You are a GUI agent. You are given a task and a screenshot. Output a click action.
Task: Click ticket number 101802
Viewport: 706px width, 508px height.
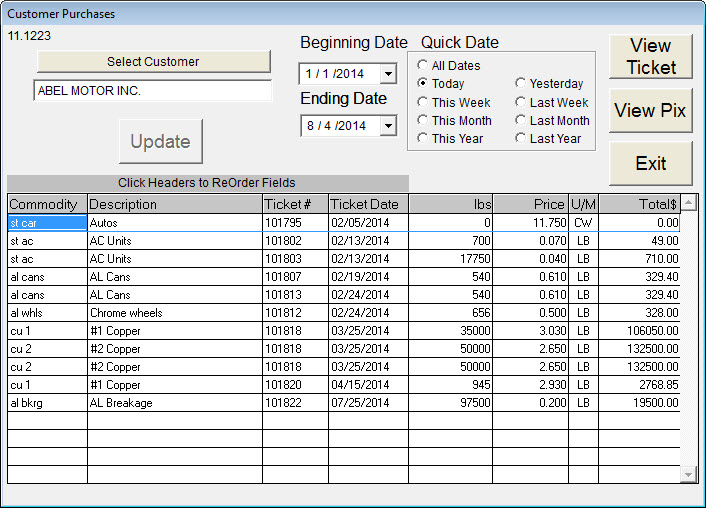[x=295, y=241]
